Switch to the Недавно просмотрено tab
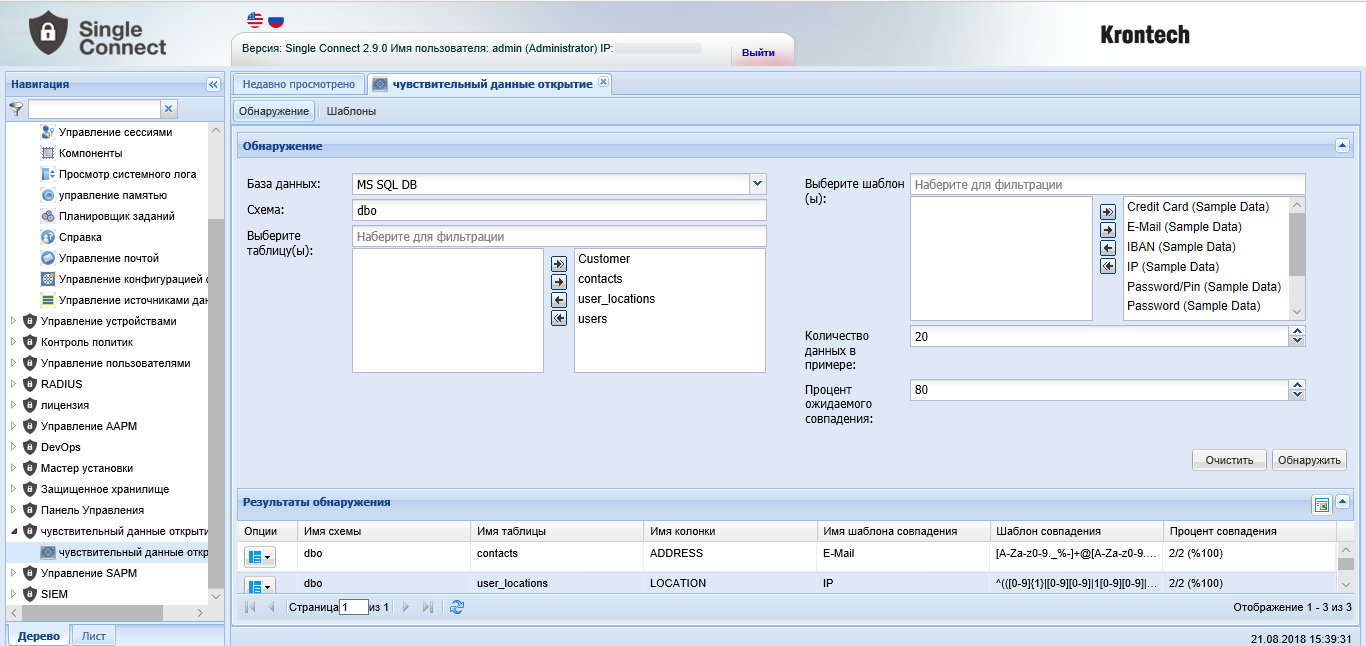Viewport: 1366px width, 646px height. click(299, 84)
